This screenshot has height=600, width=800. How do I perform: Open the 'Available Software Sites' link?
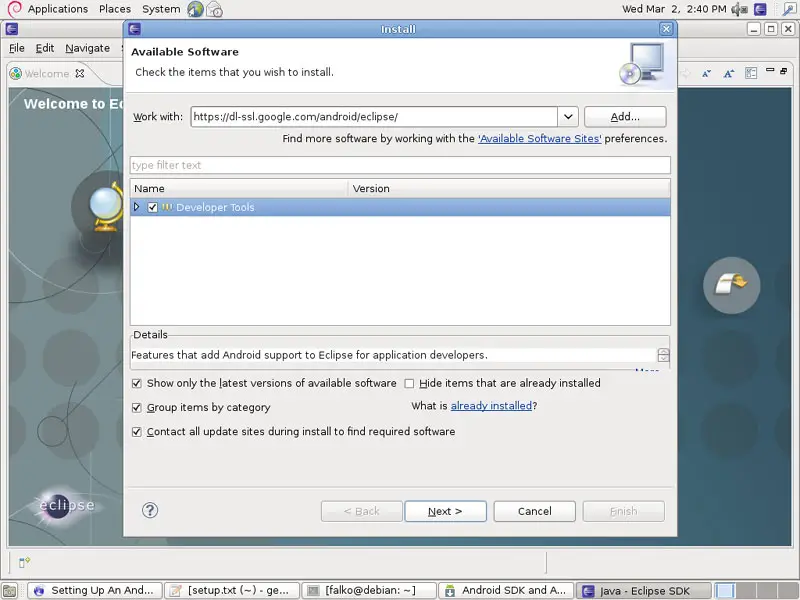pyautogui.click(x=539, y=139)
